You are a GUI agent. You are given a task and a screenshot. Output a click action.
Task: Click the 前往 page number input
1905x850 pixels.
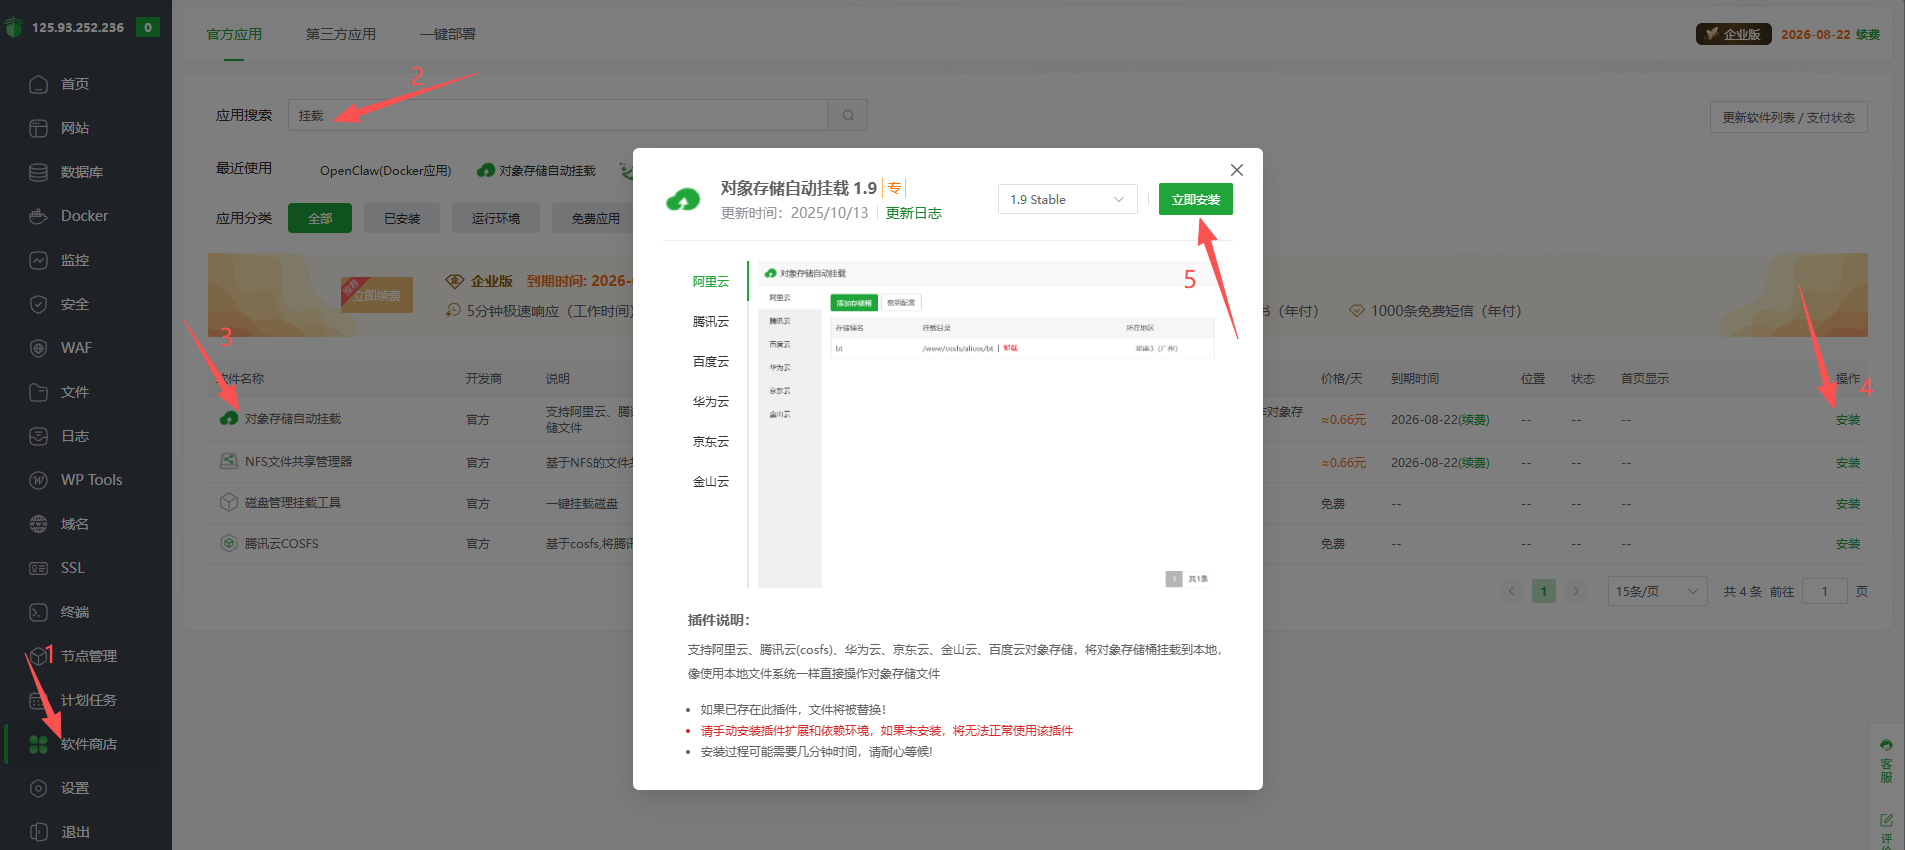(x=1825, y=591)
